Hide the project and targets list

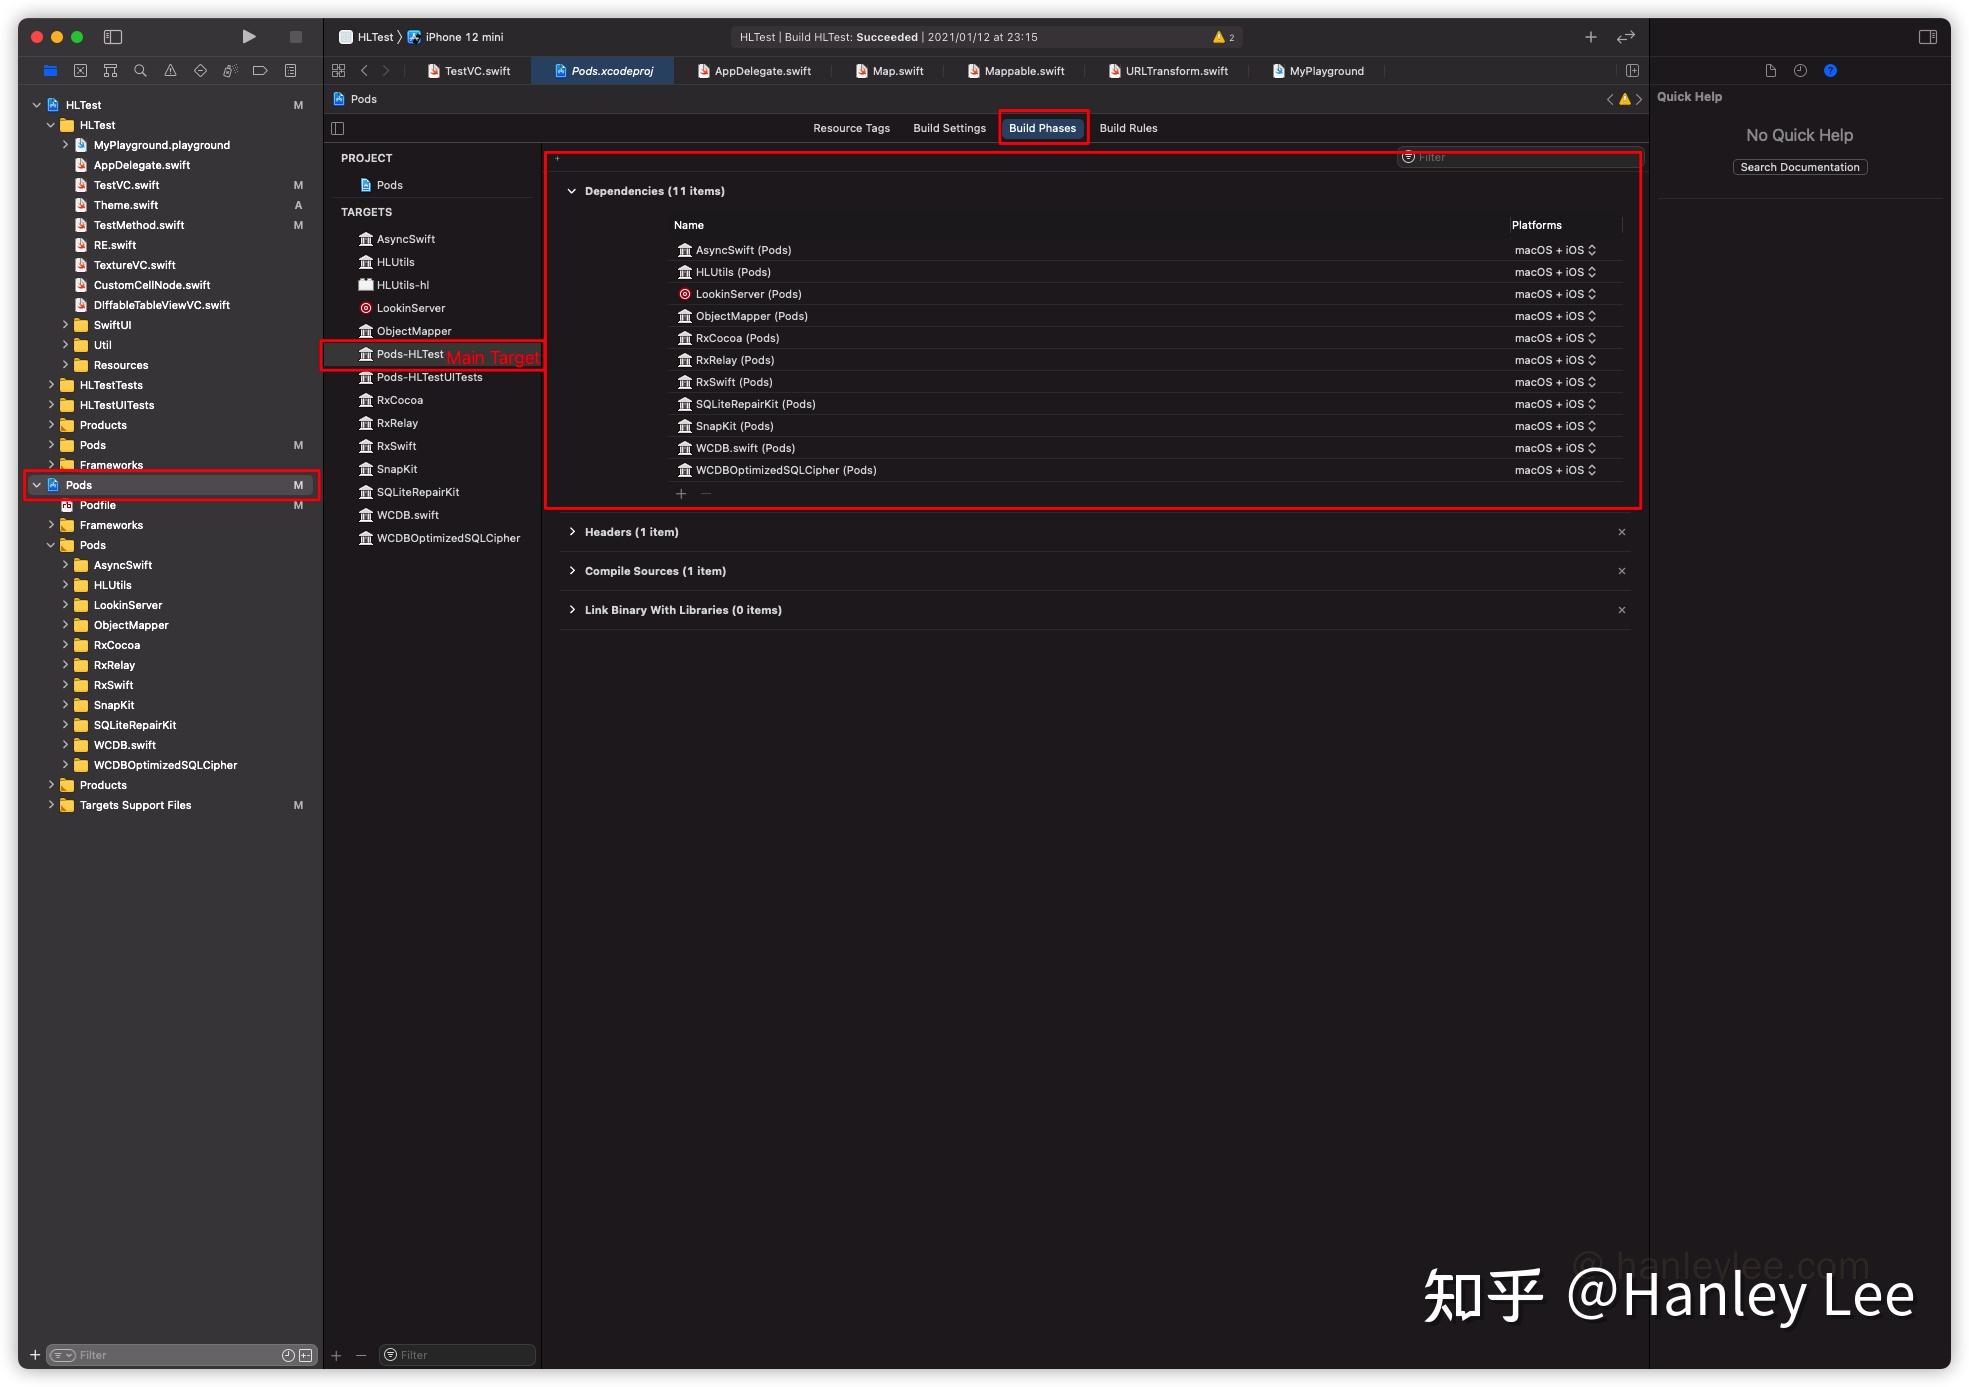(x=338, y=128)
